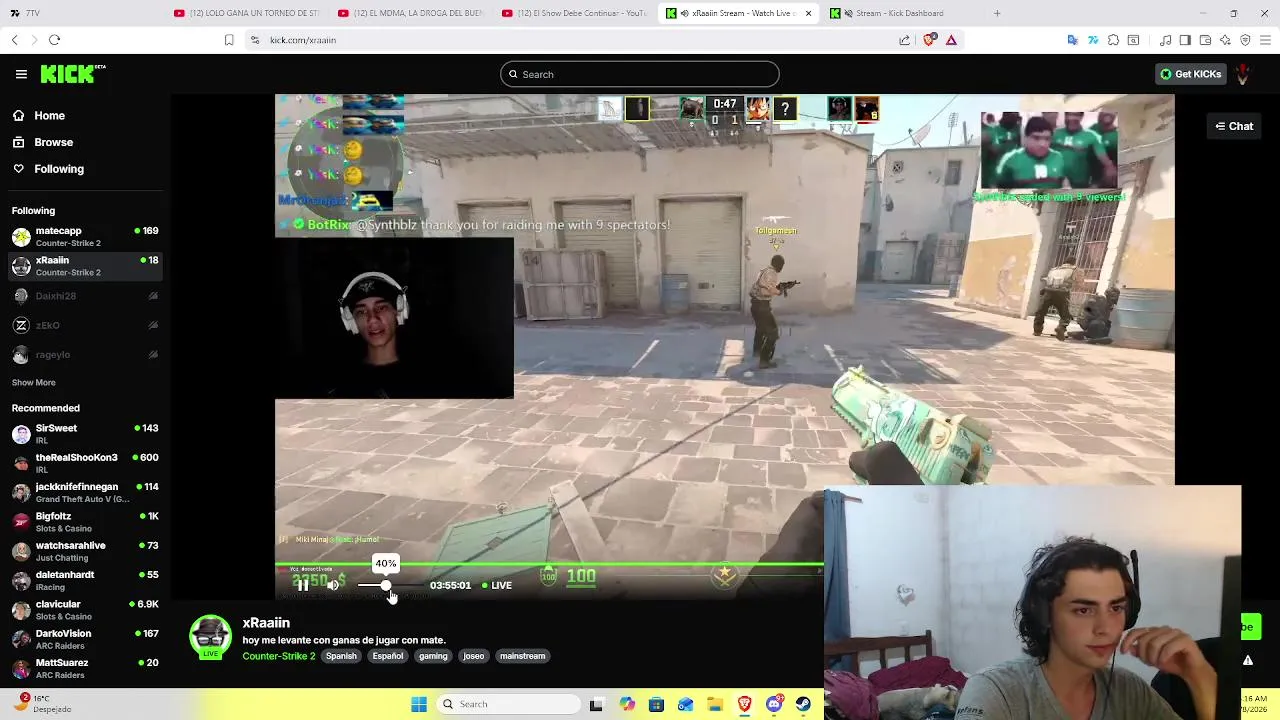Switch to El Show Debe Continuar tab
The image size is (1280, 720).
pyautogui.click(x=574, y=13)
